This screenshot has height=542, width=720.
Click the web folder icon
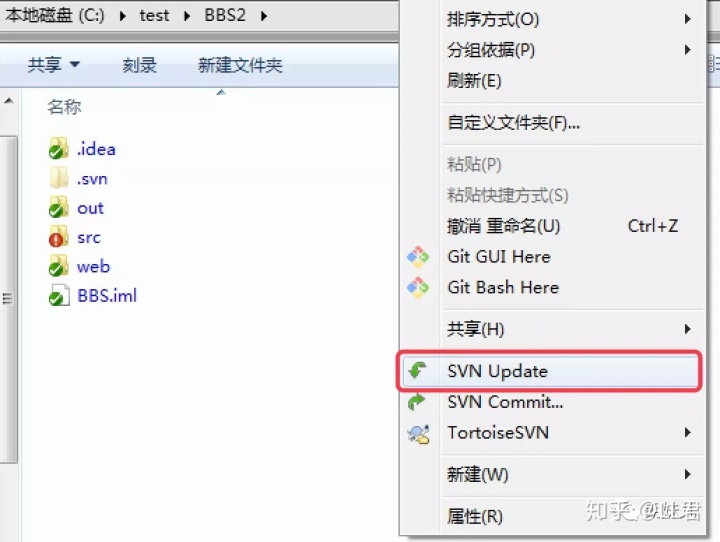[x=58, y=266]
